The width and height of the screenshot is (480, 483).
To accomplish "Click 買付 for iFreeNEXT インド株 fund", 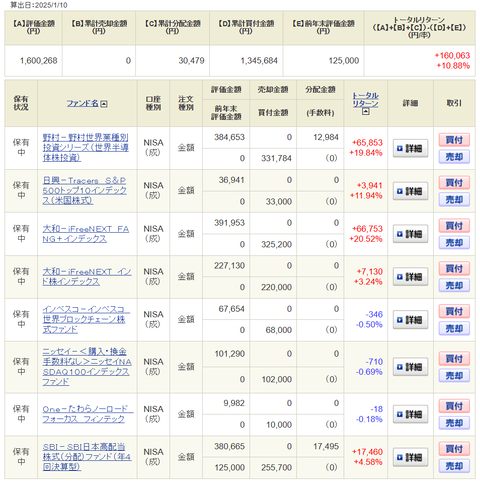I will pyautogui.click(x=454, y=268).
